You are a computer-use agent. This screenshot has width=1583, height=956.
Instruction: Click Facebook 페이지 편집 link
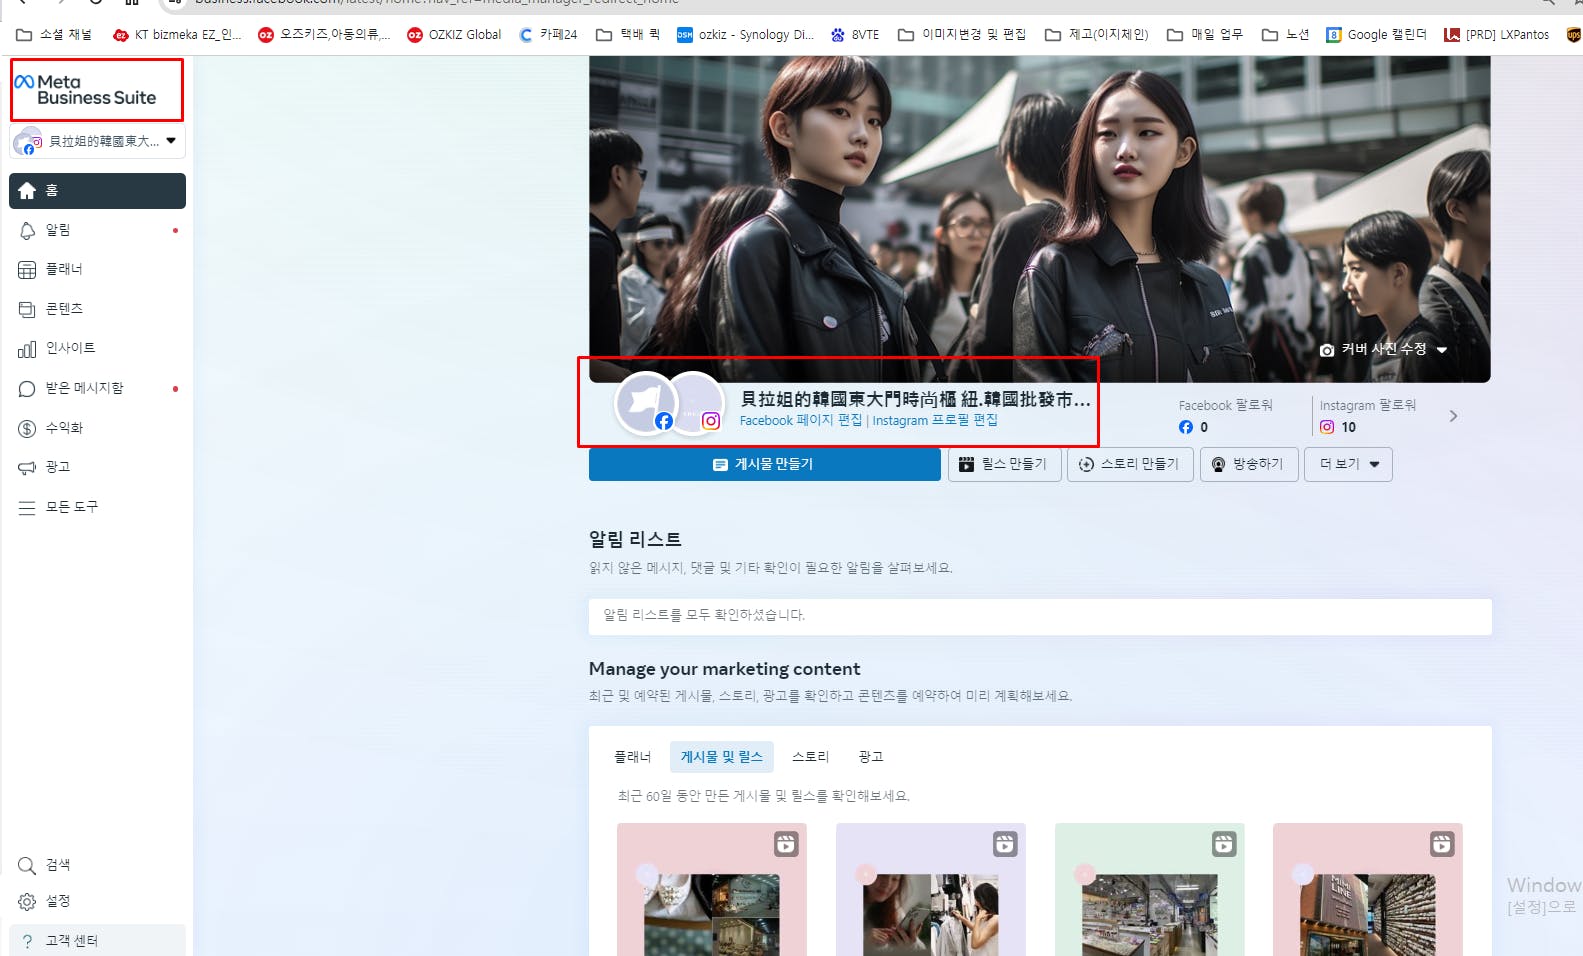tap(800, 421)
